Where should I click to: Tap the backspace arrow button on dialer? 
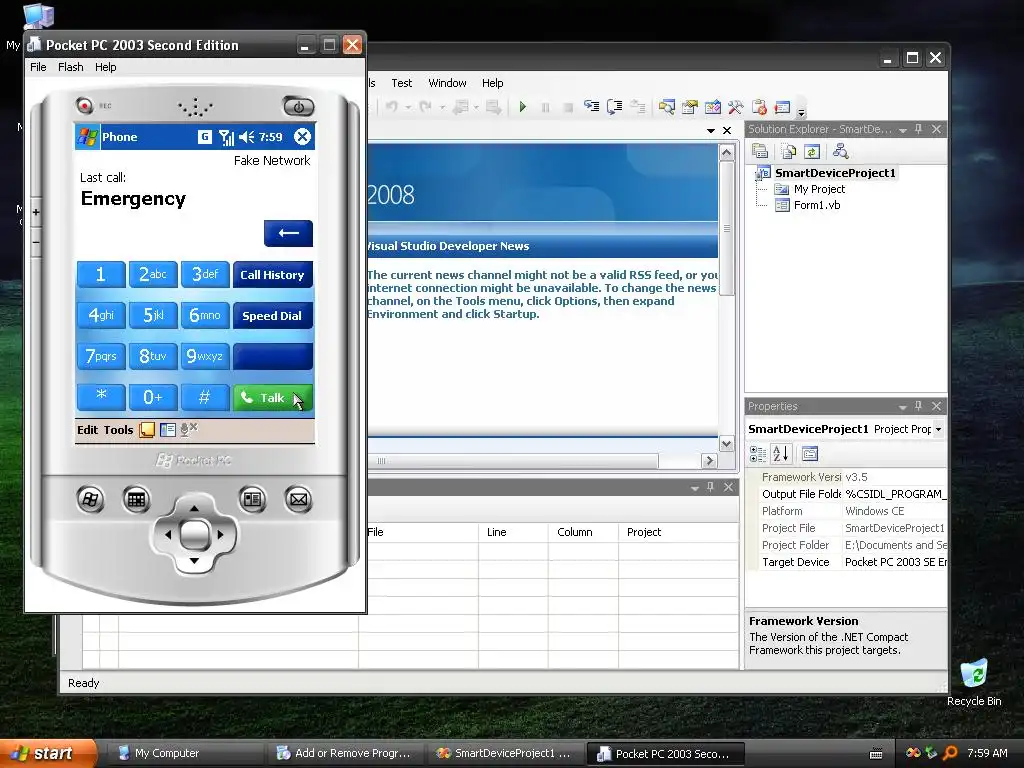pyautogui.click(x=288, y=233)
